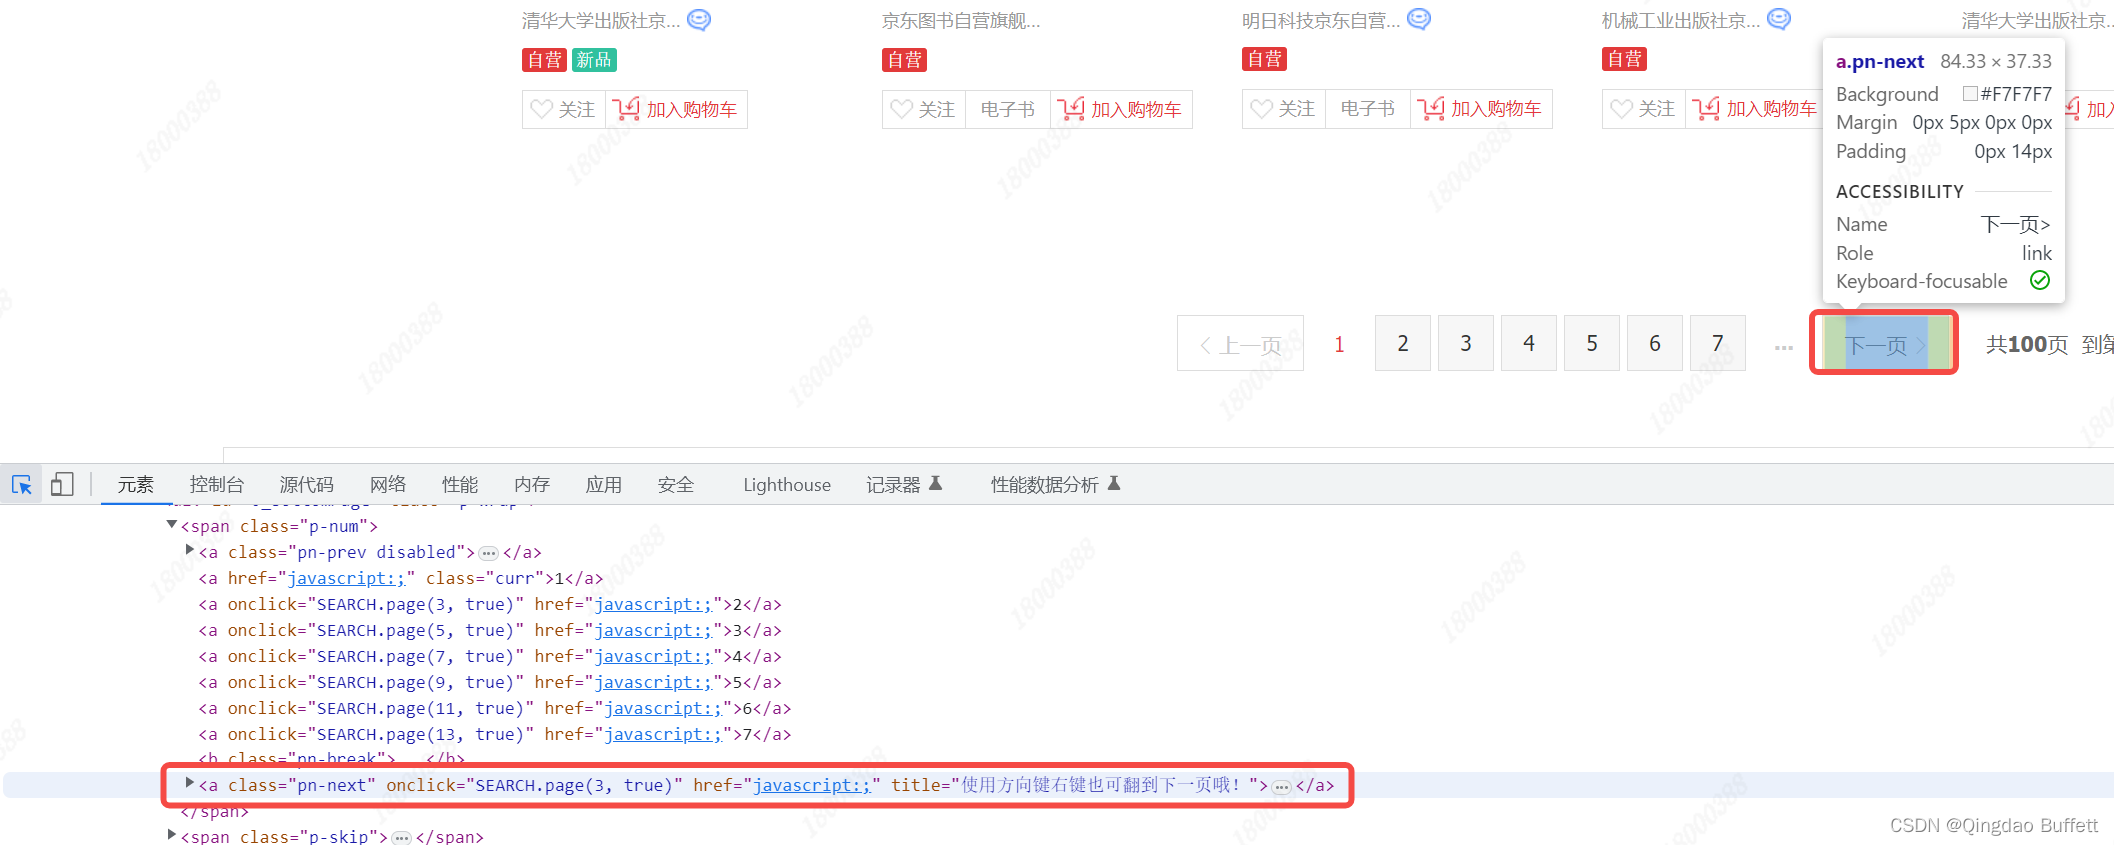
Task: Click 关注 under 京东图书自营旗舰 product
Action: 924,109
